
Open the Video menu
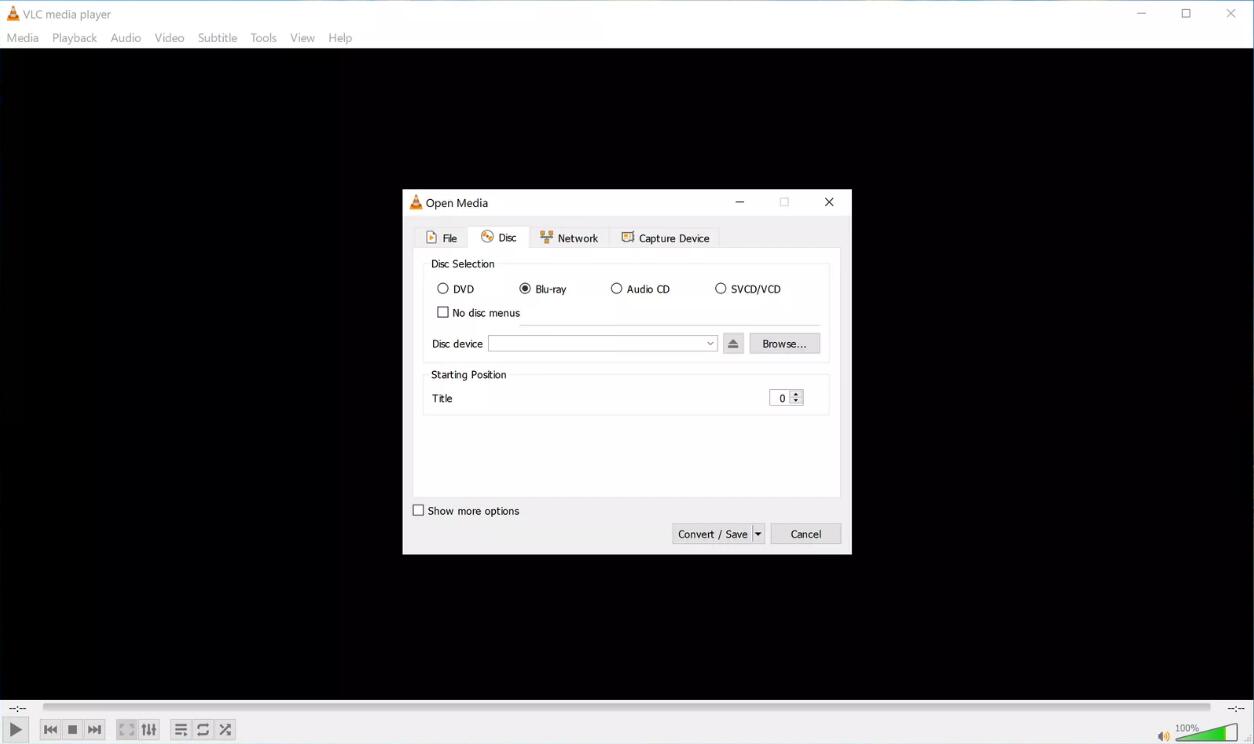click(170, 38)
